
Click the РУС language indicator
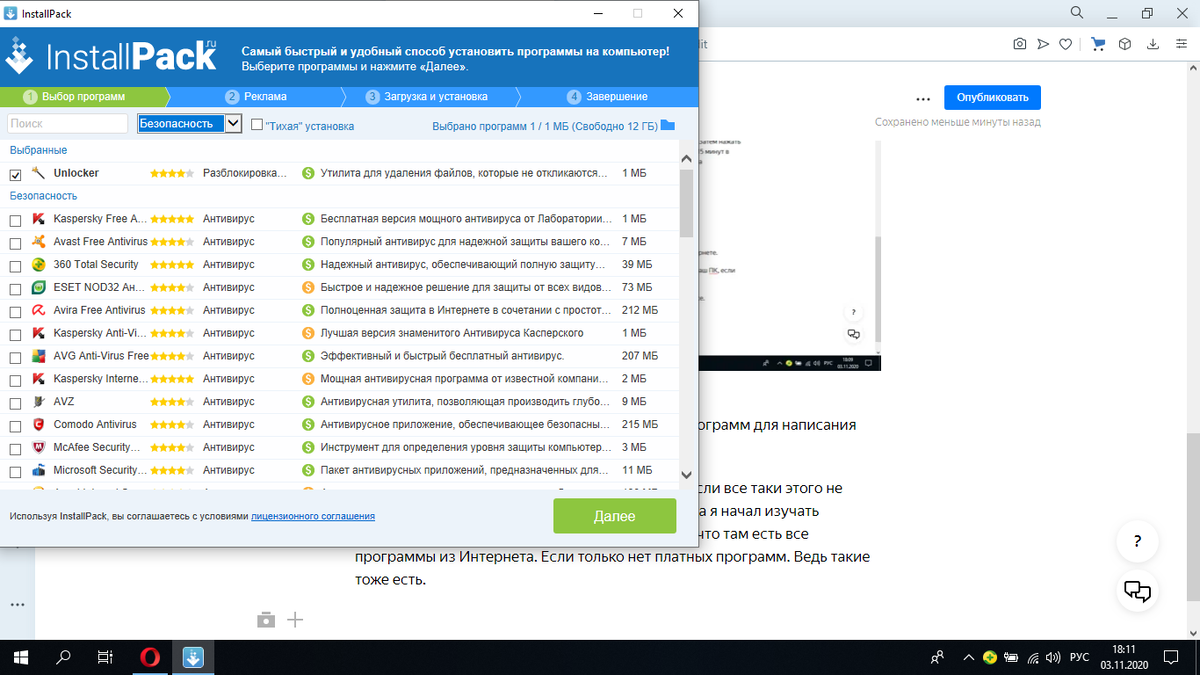pyautogui.click(x=1080, y=657)
